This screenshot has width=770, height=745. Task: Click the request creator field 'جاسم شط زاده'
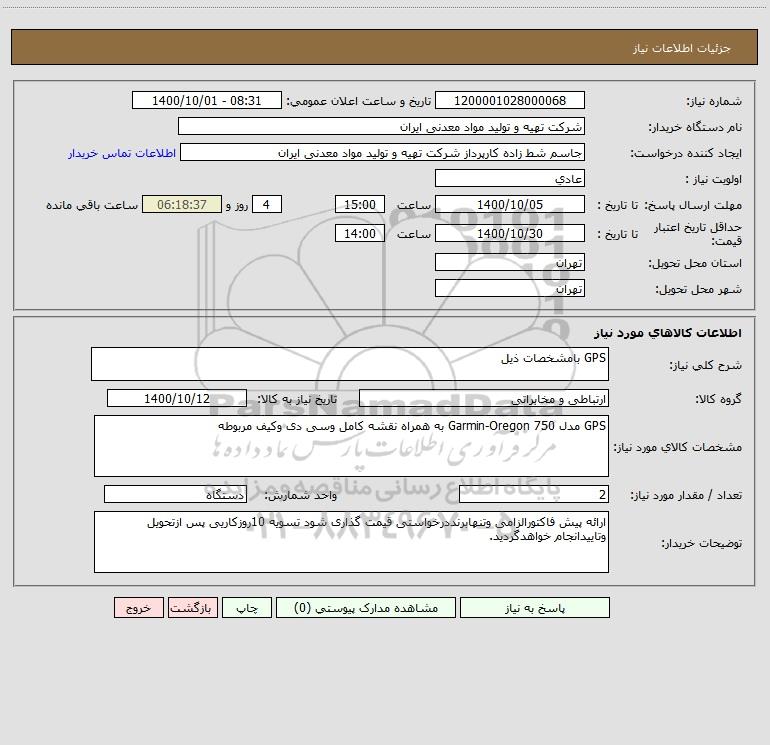(383, 152)
